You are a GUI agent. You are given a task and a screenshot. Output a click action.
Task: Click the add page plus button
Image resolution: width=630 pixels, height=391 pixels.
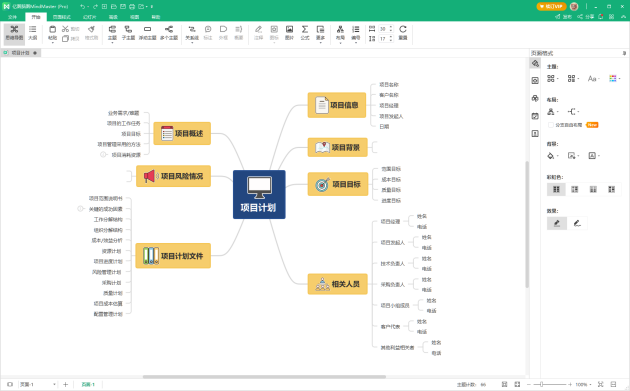click(x=65, y=385)
